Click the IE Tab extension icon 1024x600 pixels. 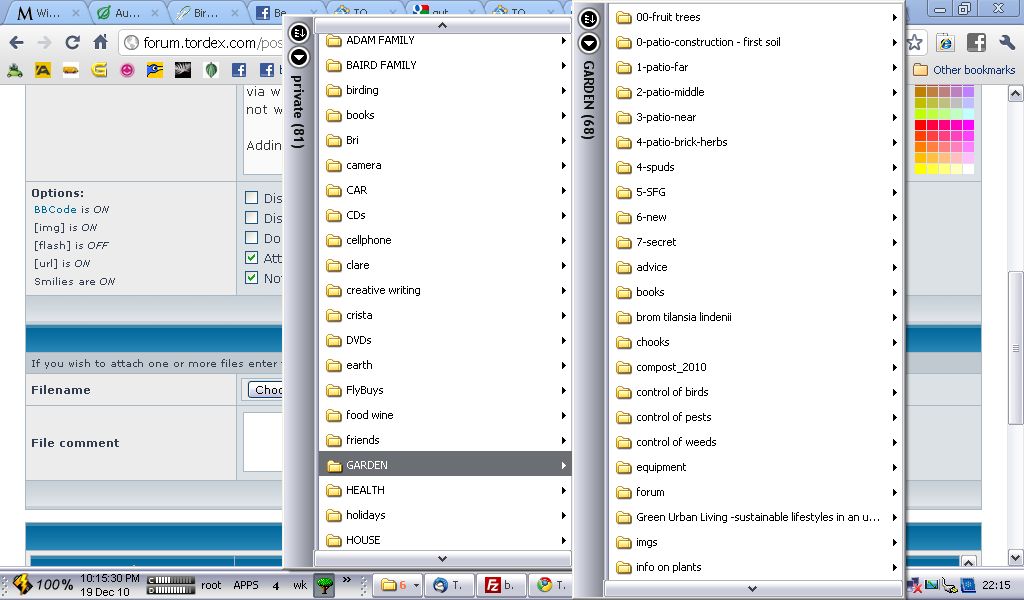click(x=945, y=43)
